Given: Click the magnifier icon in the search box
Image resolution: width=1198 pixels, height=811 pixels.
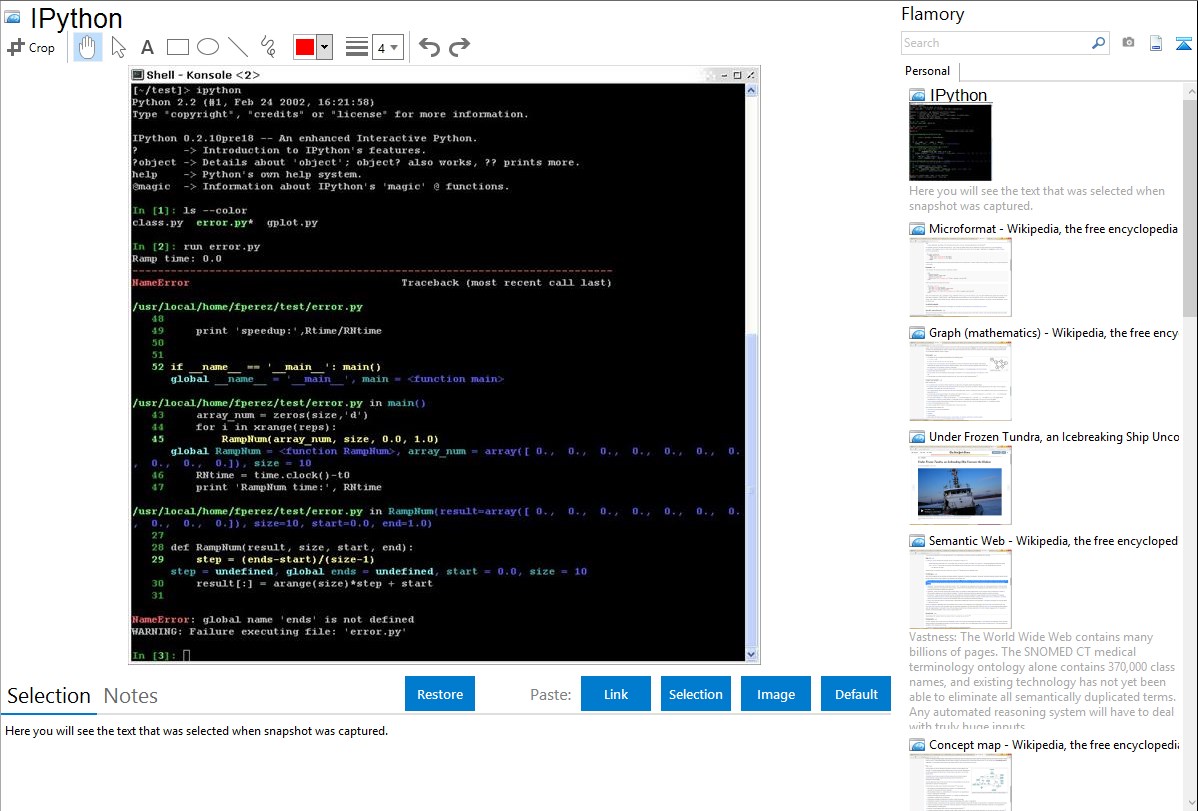Looking at the screenshot, I should click(x=1098, y=43).
